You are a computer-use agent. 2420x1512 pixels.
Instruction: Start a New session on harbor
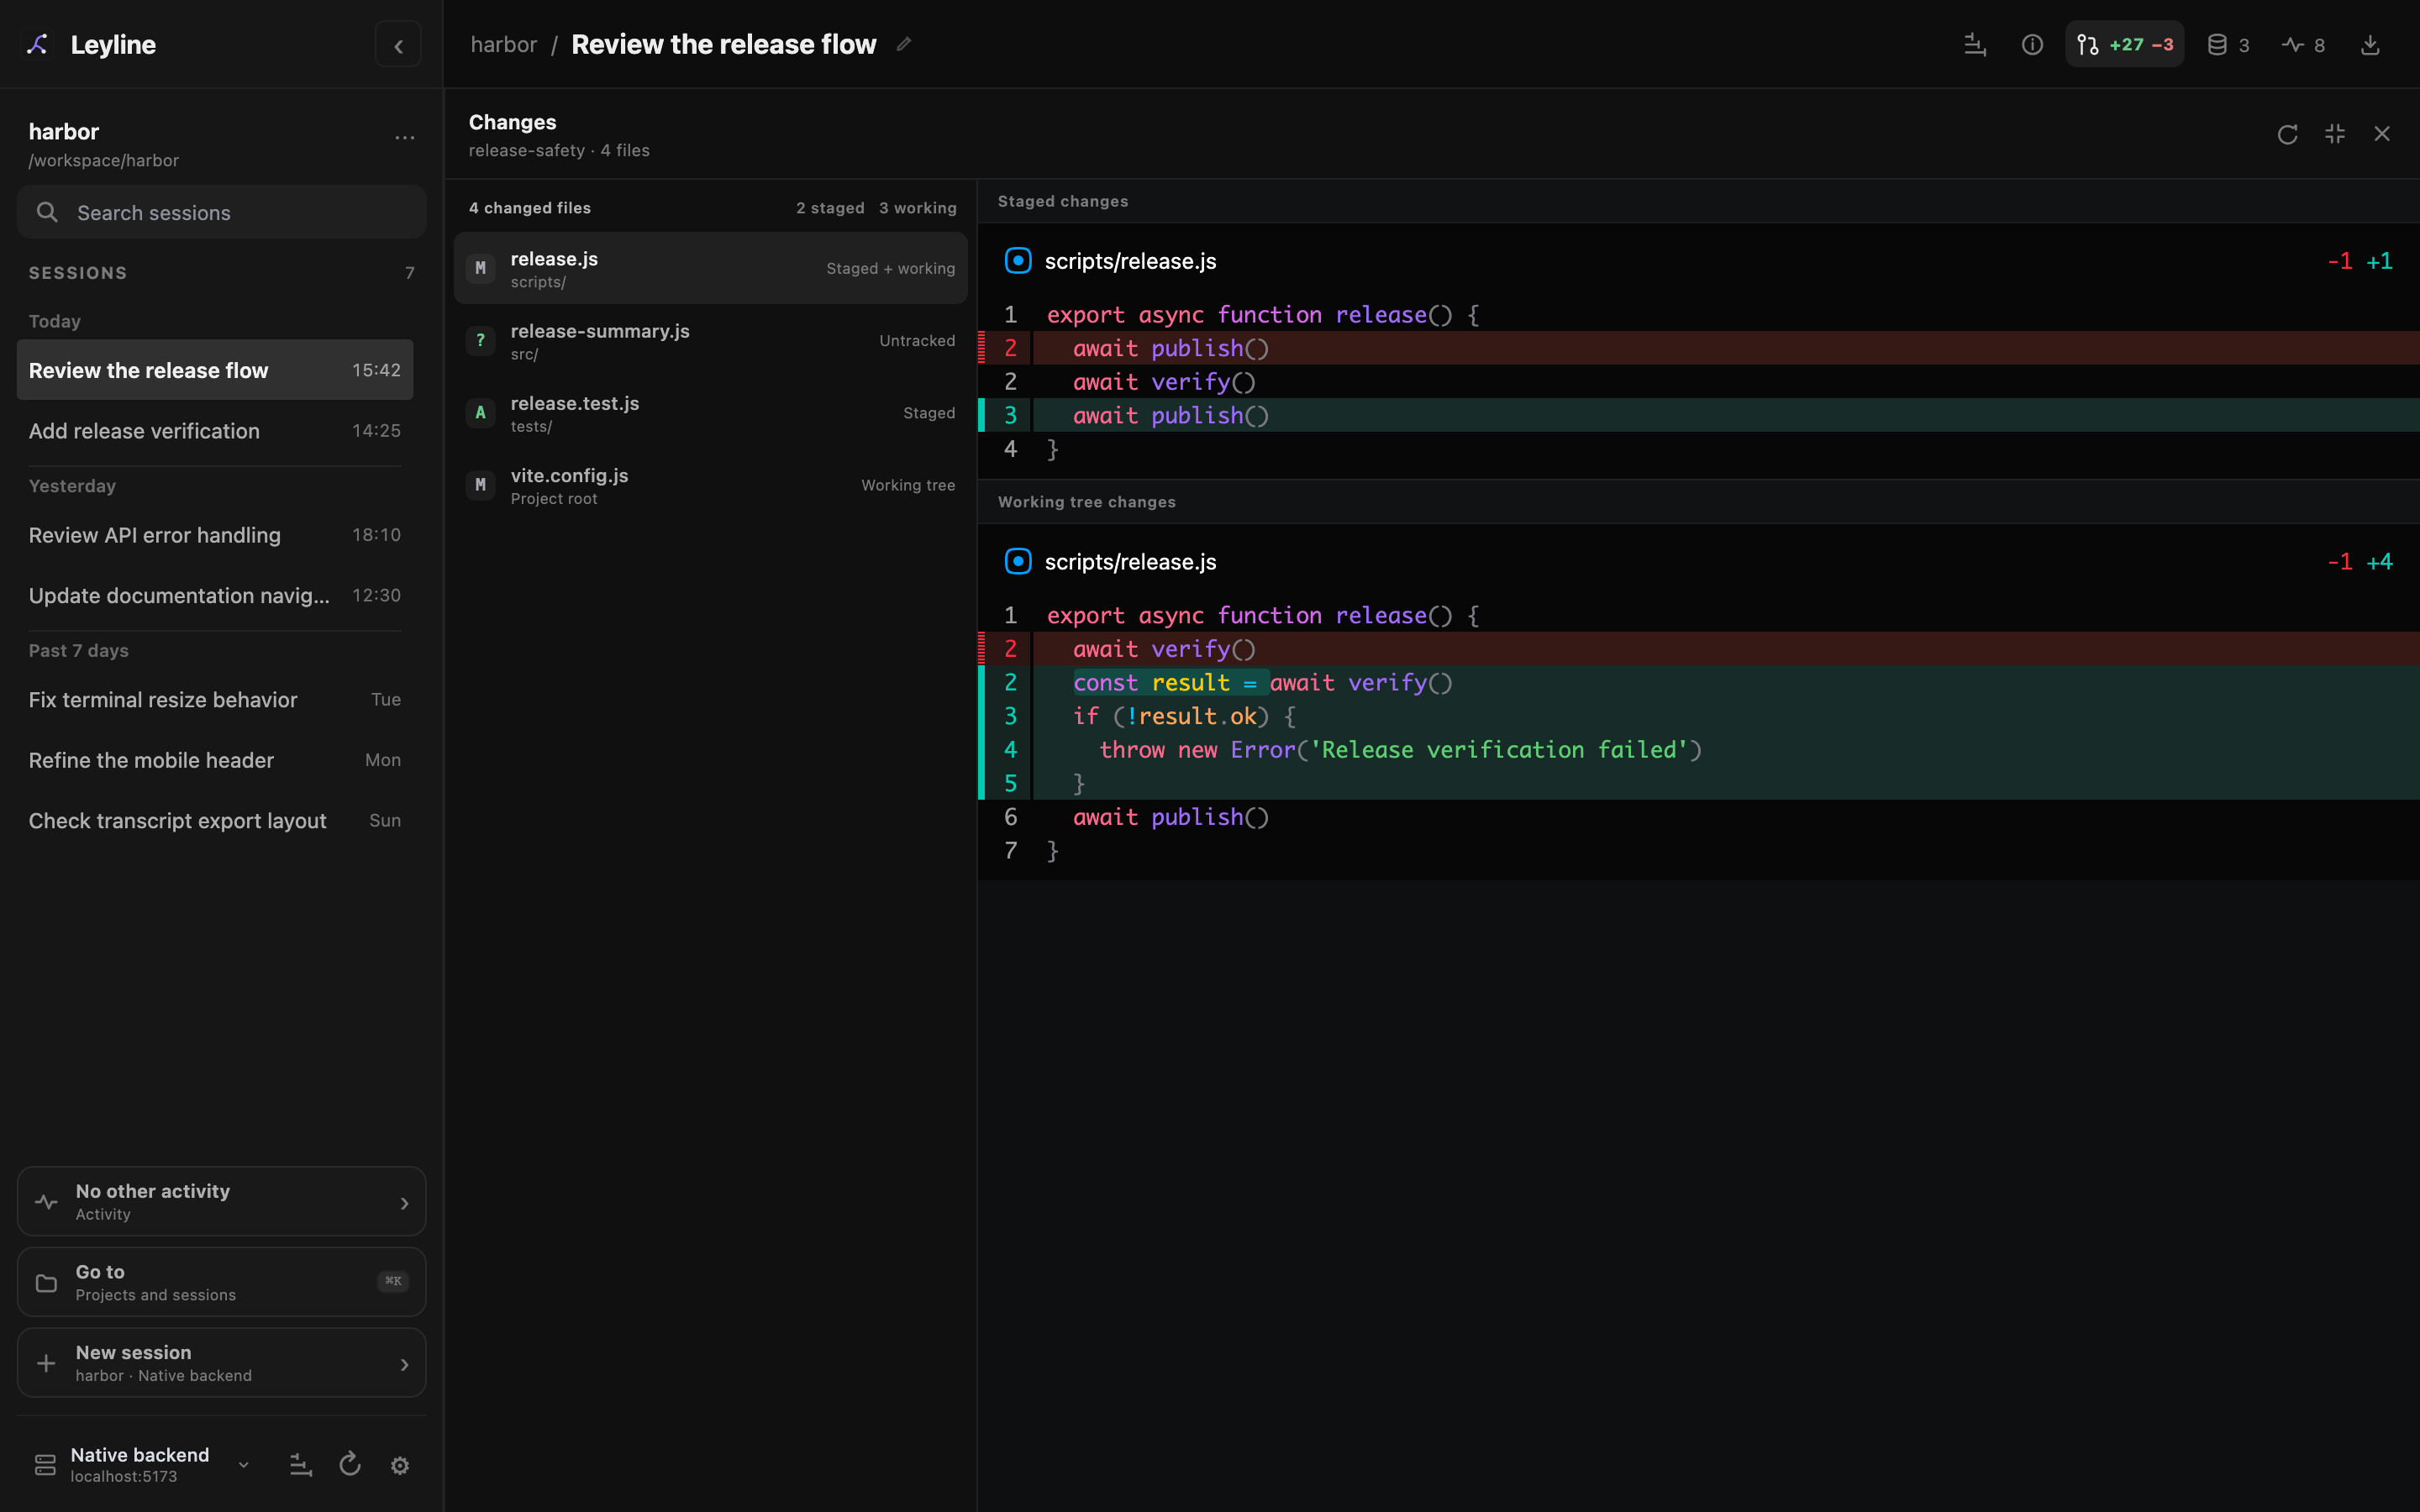[x=222, y=1362]
